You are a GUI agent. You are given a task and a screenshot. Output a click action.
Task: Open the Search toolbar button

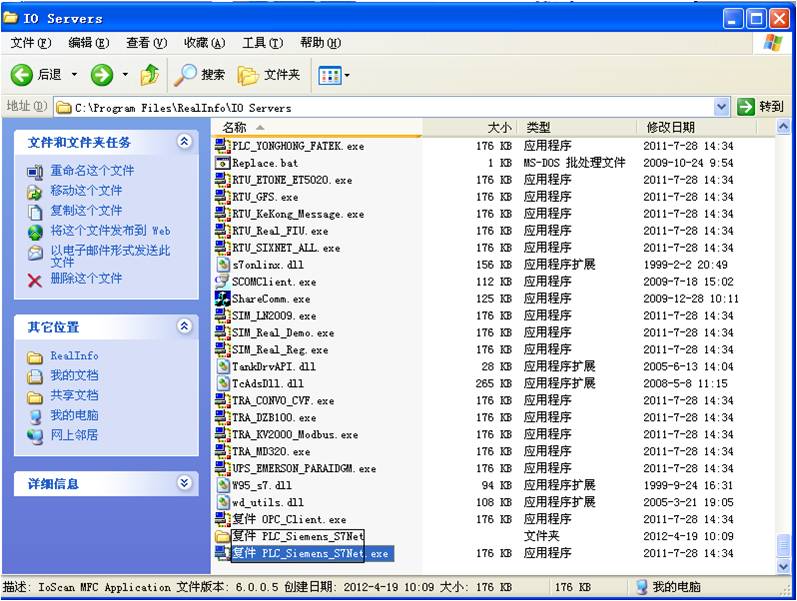coord(200,75)
